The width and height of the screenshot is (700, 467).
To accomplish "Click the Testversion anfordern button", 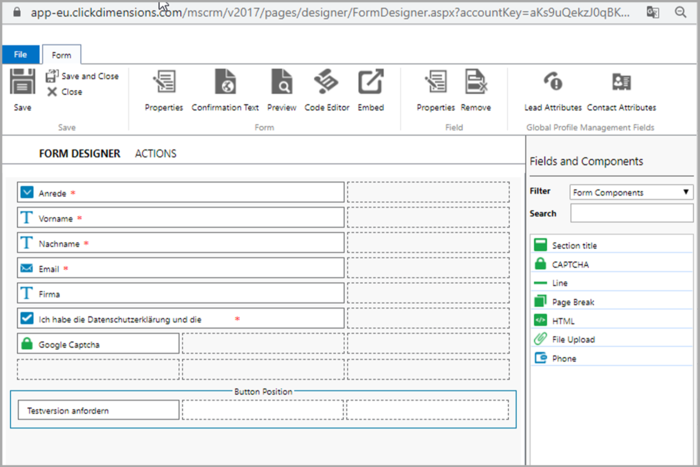I will point(99,410).
